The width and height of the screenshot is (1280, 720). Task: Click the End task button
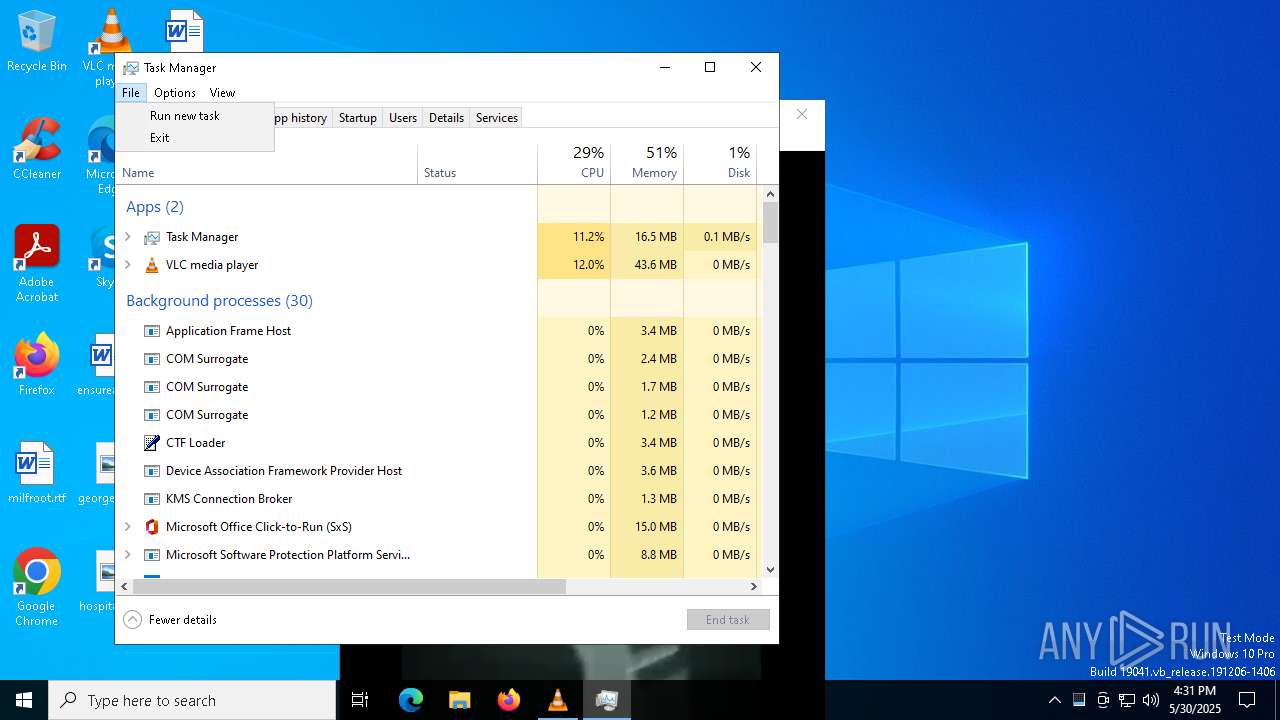pyautogui.click(x=728, y=620)
